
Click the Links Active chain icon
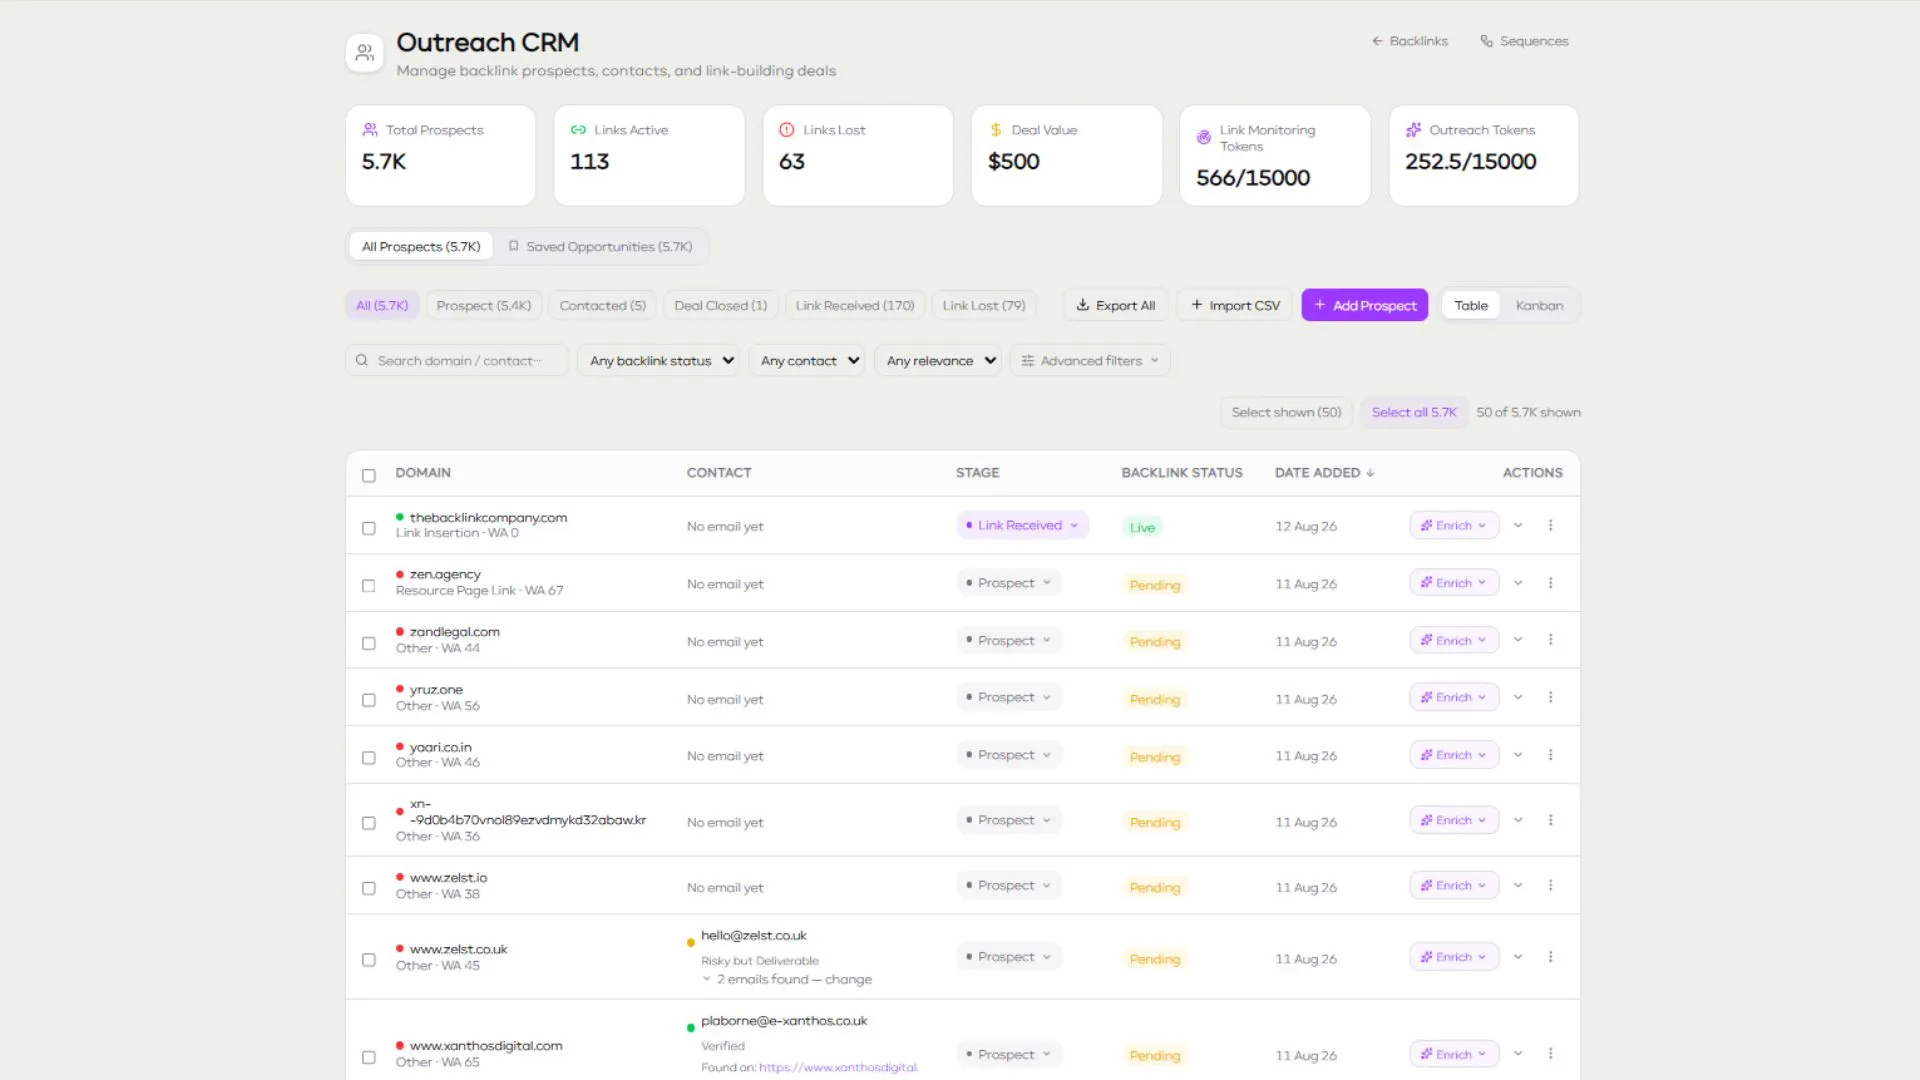(x=578, y=130)
